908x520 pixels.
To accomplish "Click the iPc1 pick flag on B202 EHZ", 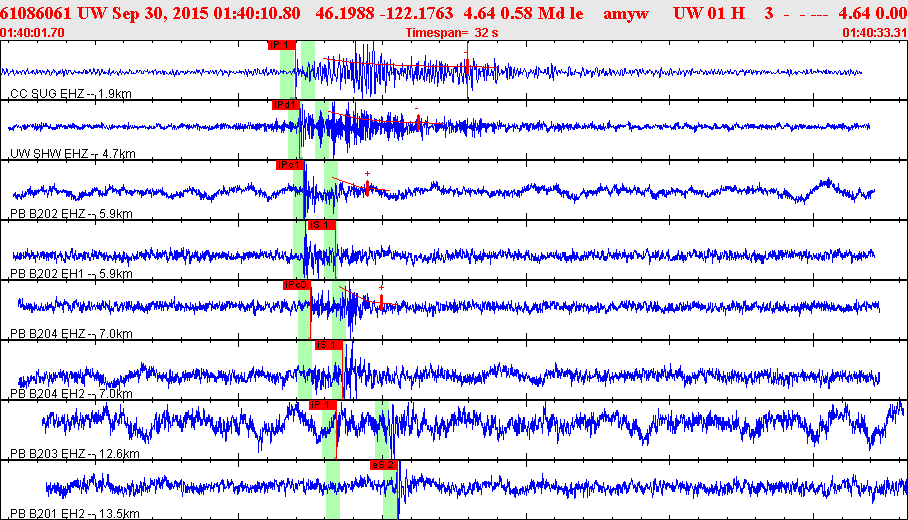I will [289, 165].
